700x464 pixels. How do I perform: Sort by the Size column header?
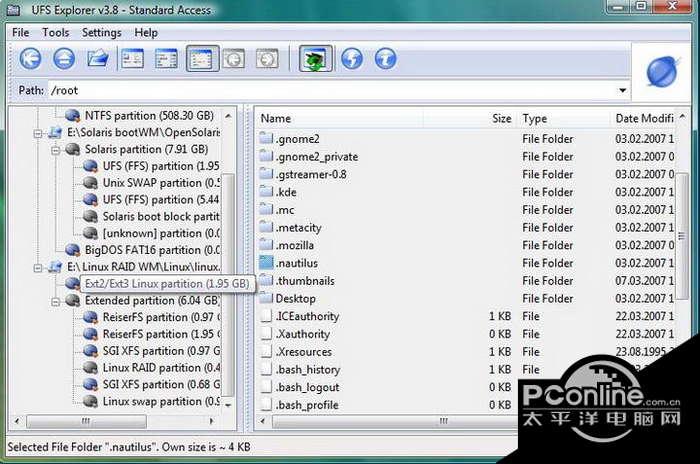502,119
